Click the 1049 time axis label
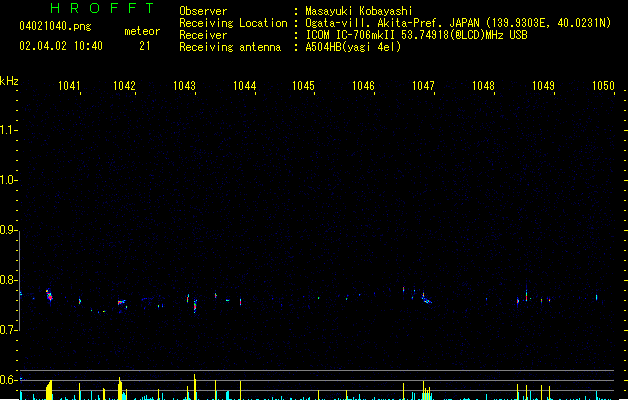The image size is (629, 400). (x=543, y=86)
